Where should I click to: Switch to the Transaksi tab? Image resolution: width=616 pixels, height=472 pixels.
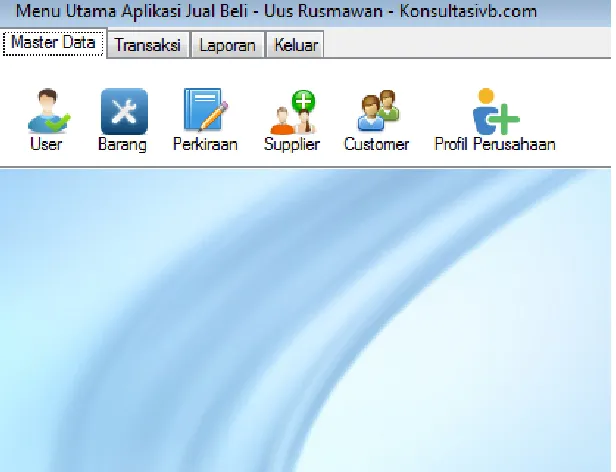[x=148, y=45]
